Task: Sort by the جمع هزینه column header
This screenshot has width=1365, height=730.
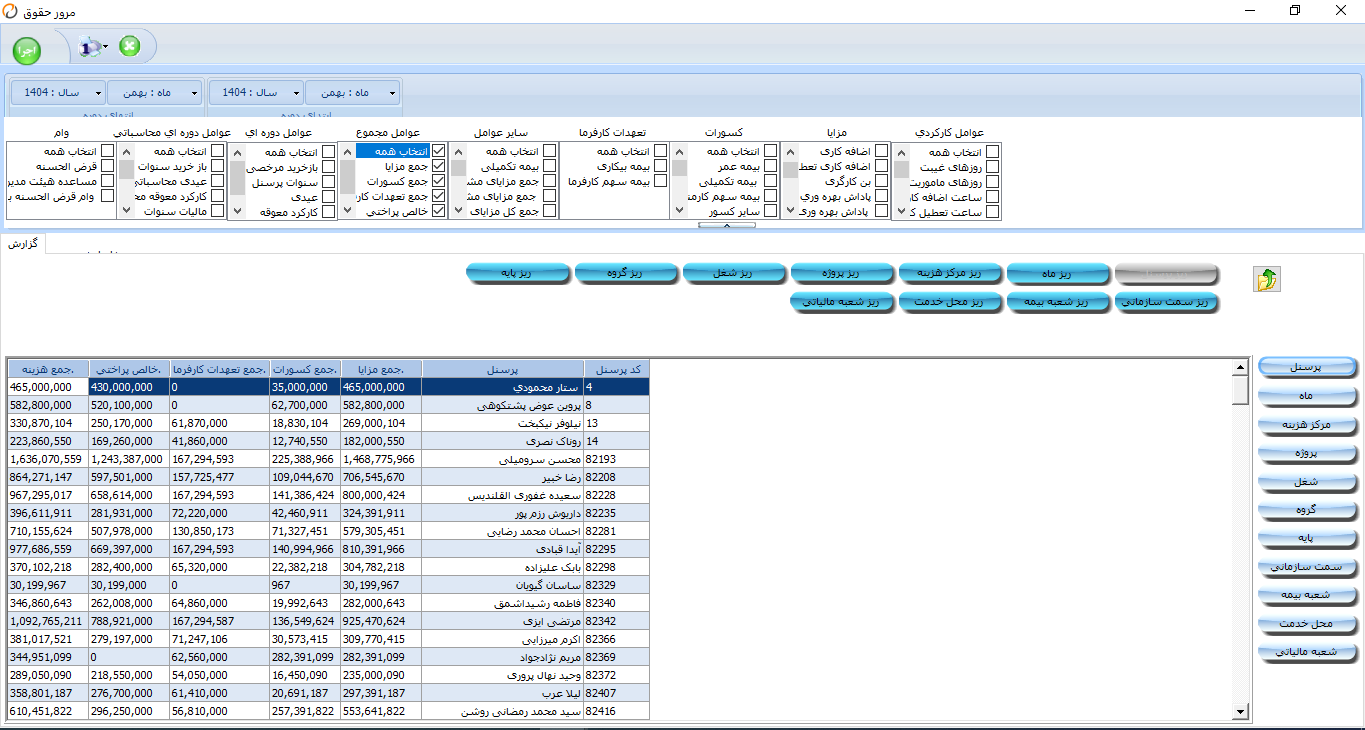Action: tap(48, 368)
